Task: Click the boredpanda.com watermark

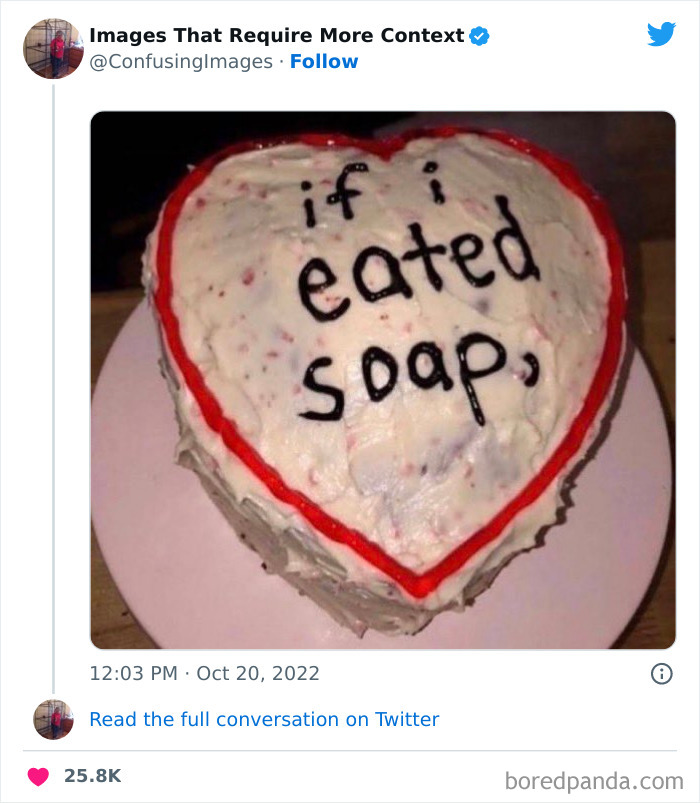Action: (594, 779)
